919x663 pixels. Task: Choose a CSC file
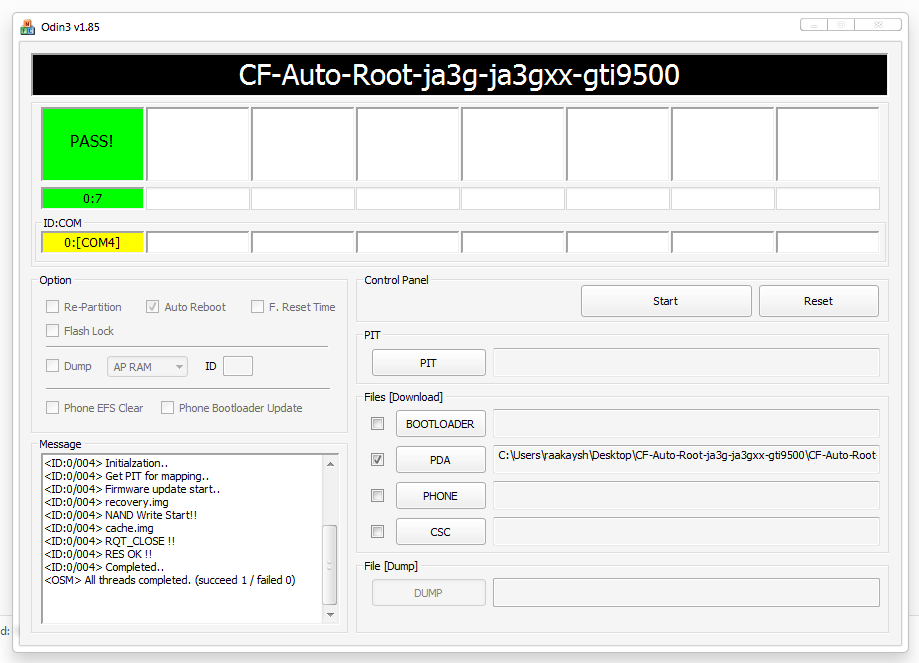440,532
